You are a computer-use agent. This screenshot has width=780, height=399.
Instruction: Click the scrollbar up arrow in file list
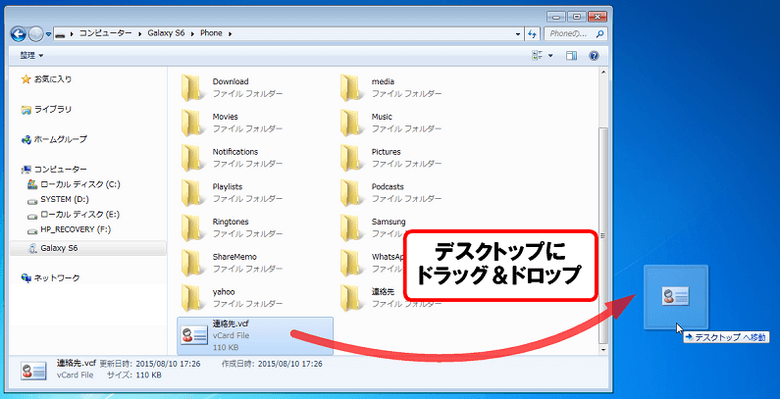pos(602,73)
